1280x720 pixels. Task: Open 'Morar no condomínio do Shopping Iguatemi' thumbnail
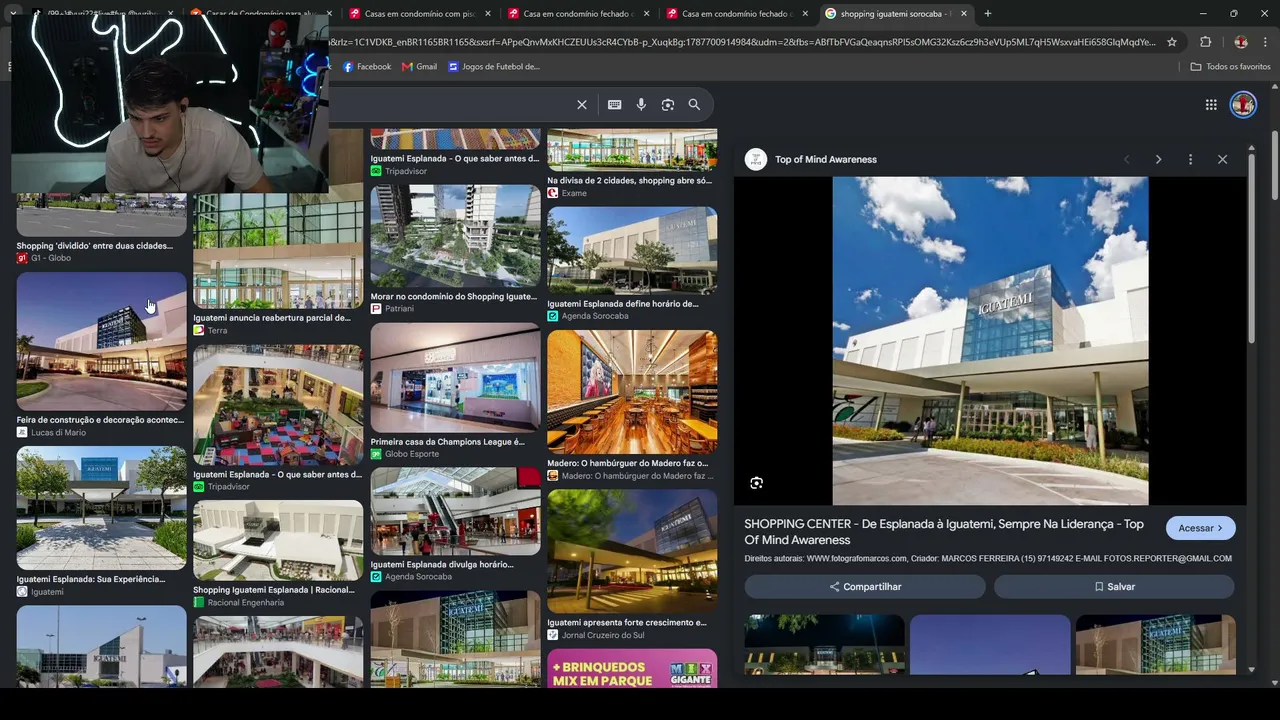[455, 236]
